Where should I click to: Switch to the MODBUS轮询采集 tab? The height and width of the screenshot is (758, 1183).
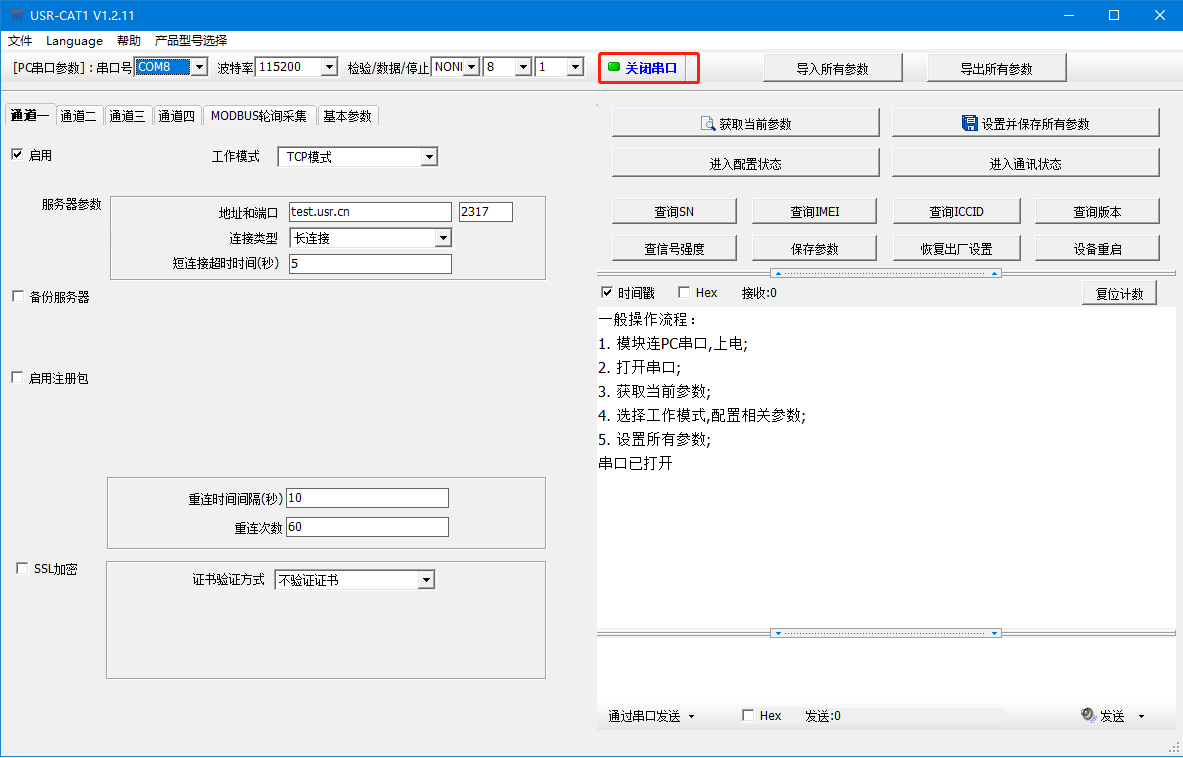(259, 116)
